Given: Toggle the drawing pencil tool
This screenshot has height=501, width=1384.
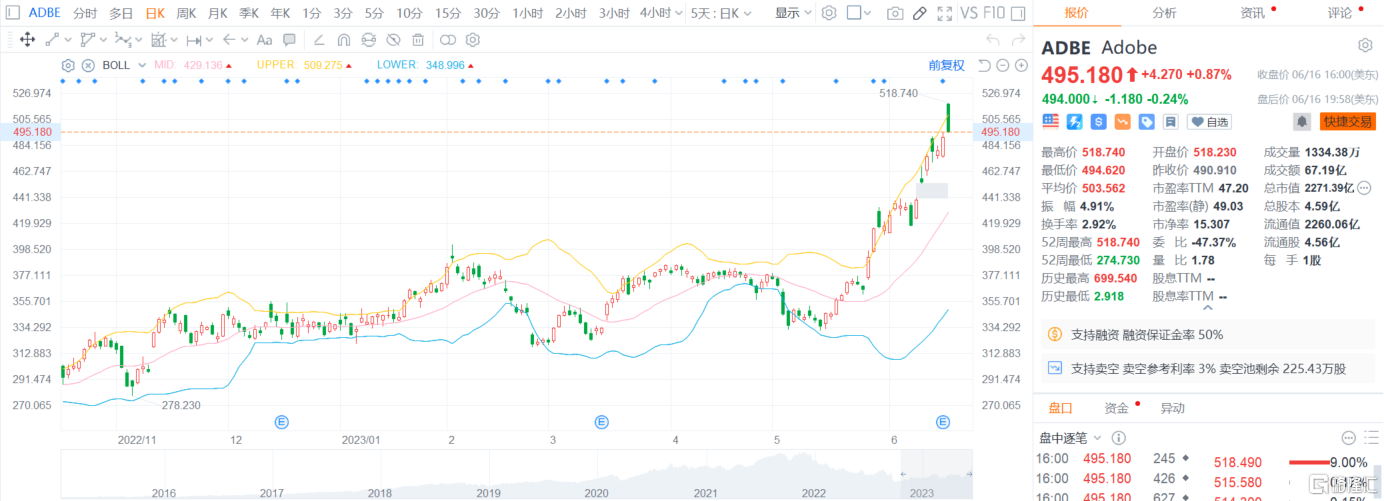Looking at the screenshot, I should tap(920, 13).
